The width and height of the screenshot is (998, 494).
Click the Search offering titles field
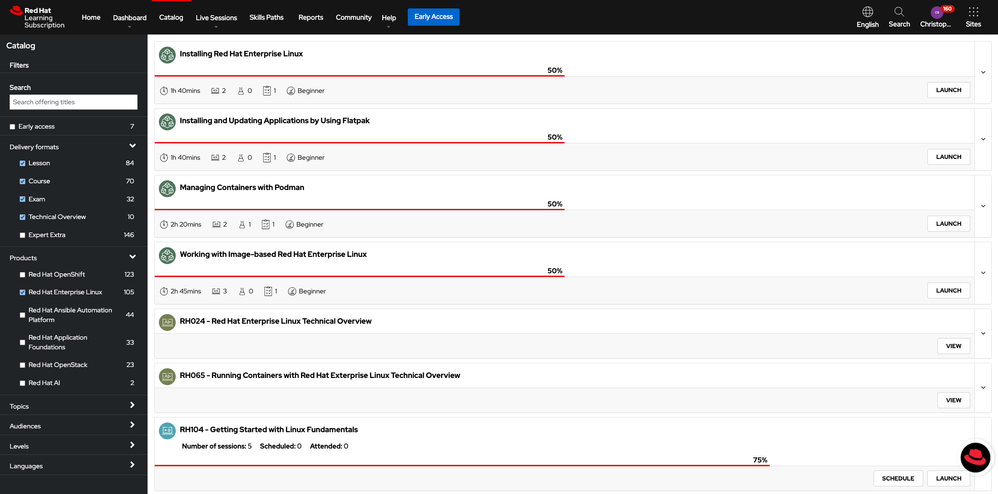[x=73, y=102]
